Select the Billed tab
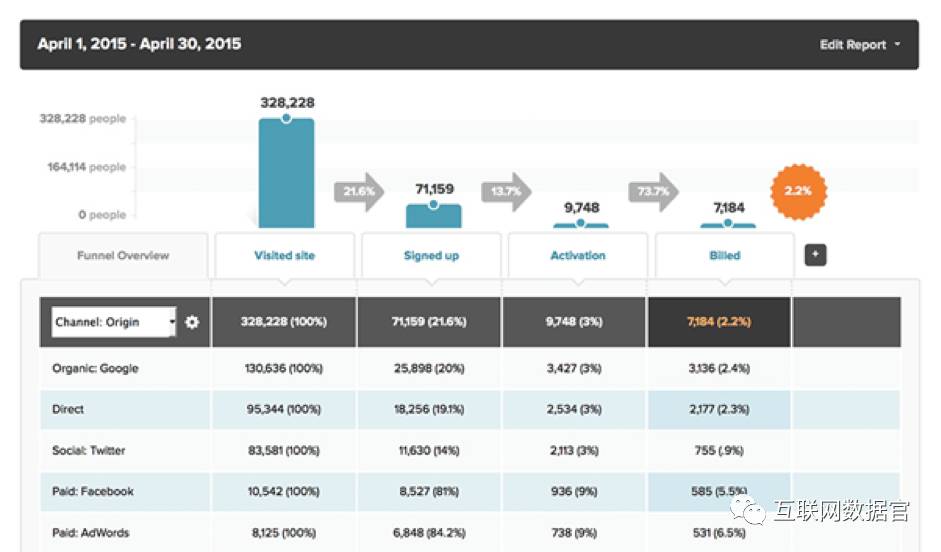The height and width of the screenshot is (552, 941). [724, 256]
